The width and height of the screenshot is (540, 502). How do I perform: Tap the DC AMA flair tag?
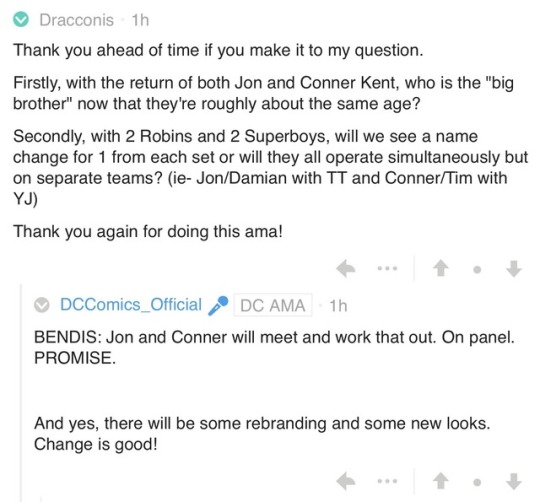[x=273, y=305]
